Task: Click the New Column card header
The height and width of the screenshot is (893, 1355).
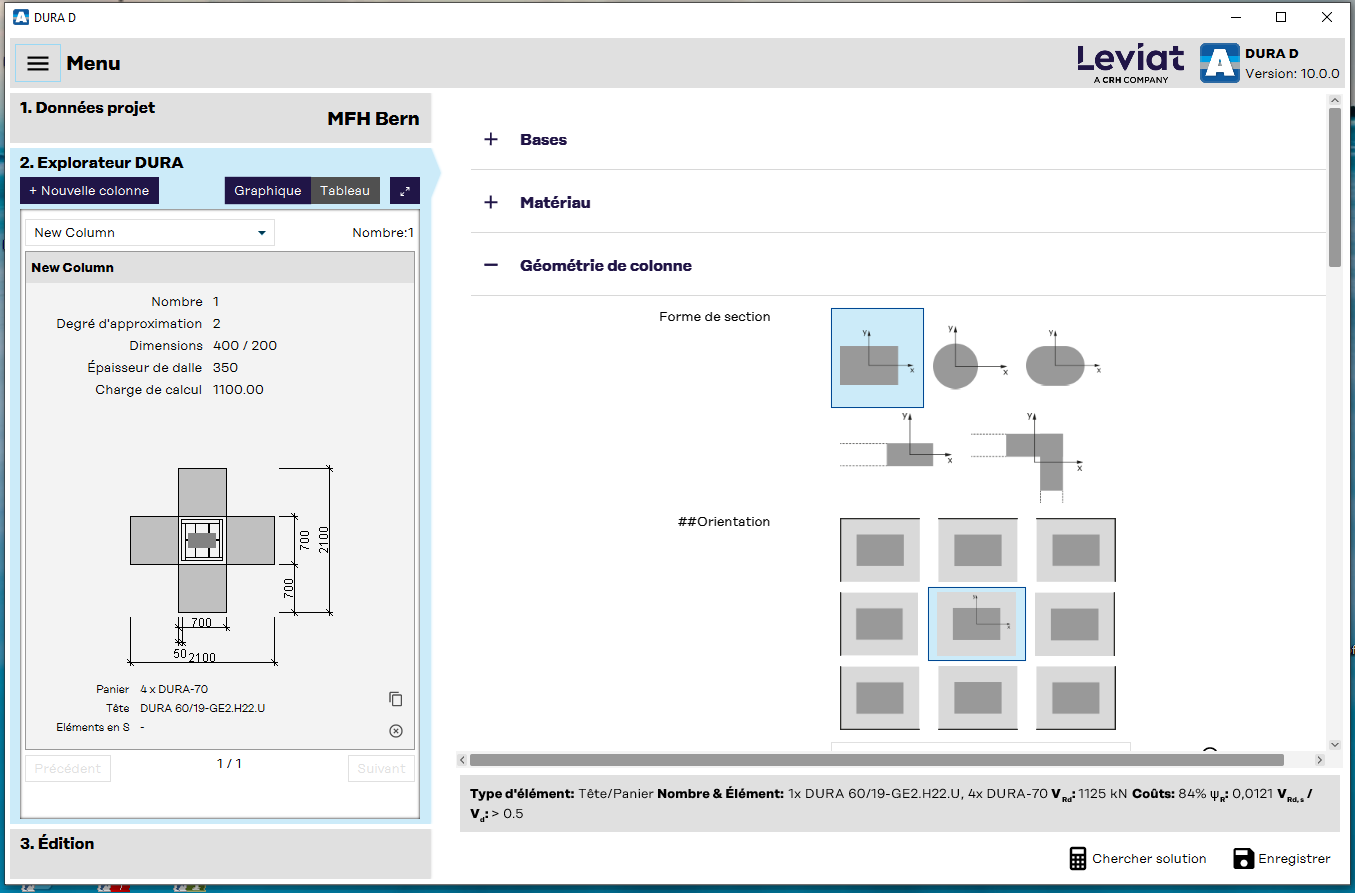Action: click(x=219, y=267)
